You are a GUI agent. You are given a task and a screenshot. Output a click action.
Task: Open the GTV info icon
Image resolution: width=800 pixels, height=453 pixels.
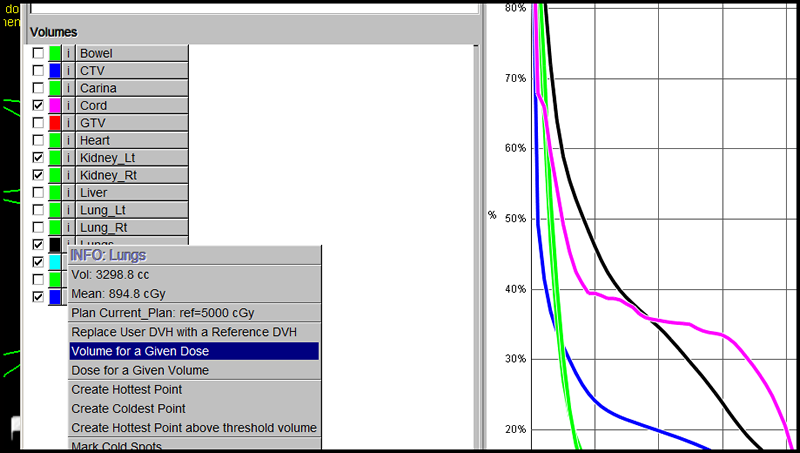coord(69,123)
